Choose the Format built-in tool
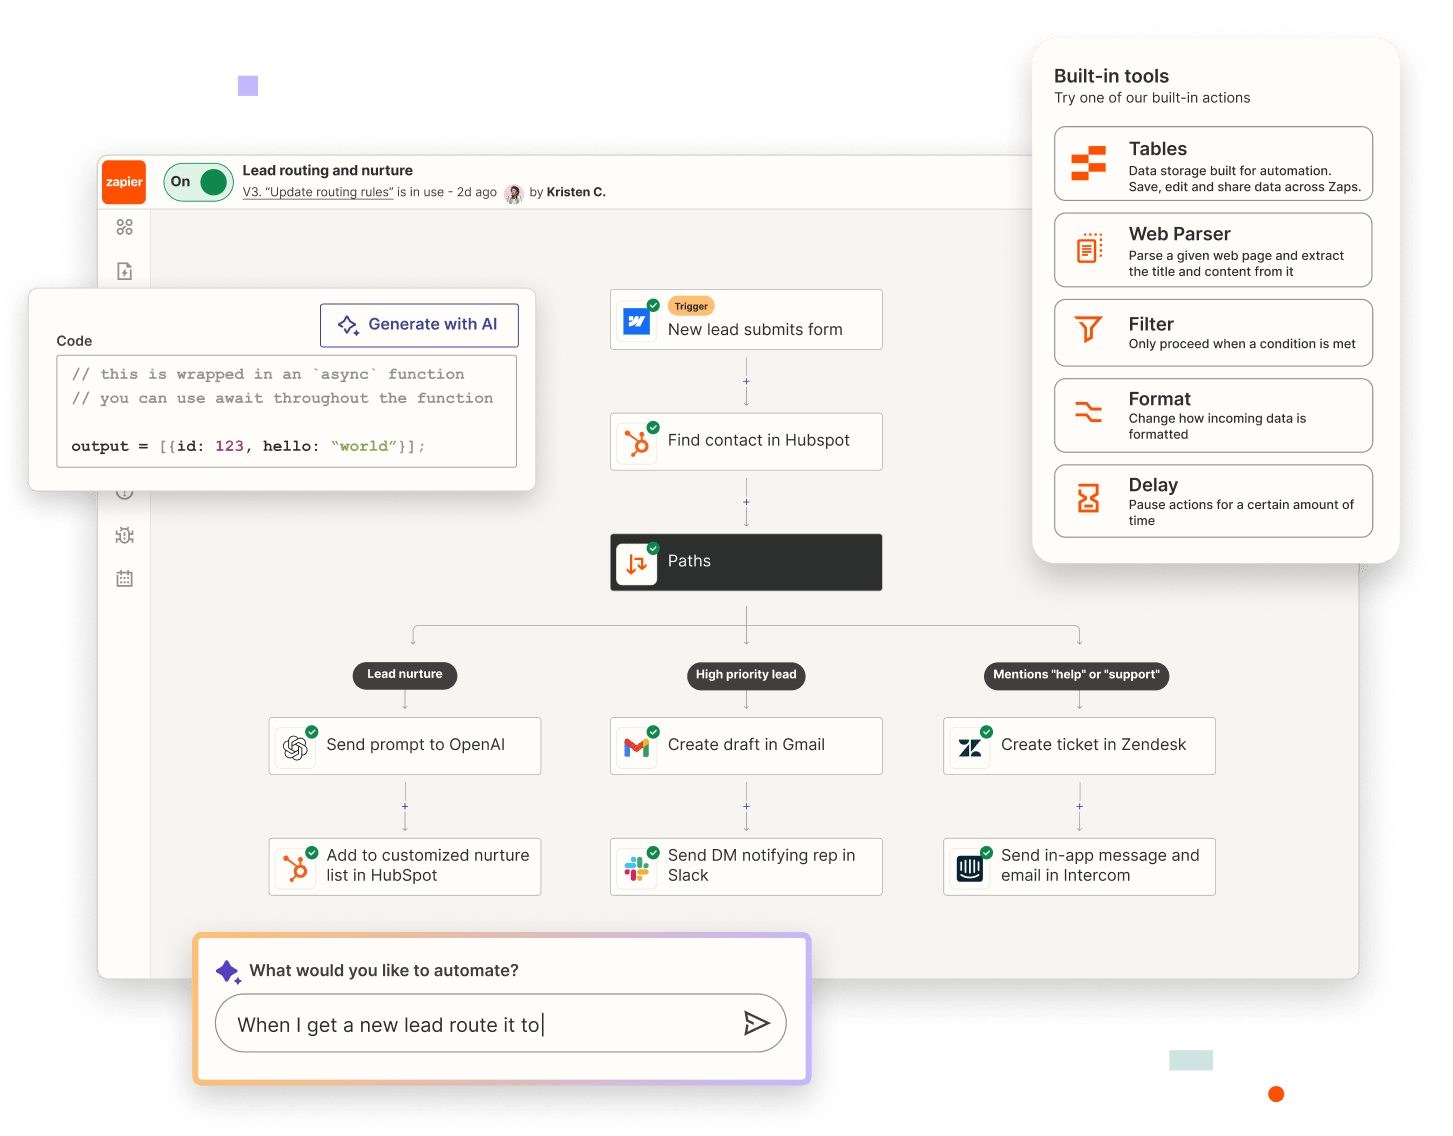The width and height of the screenshot is (1453, 1136). pyautogui.click(x=1213, y=415)
